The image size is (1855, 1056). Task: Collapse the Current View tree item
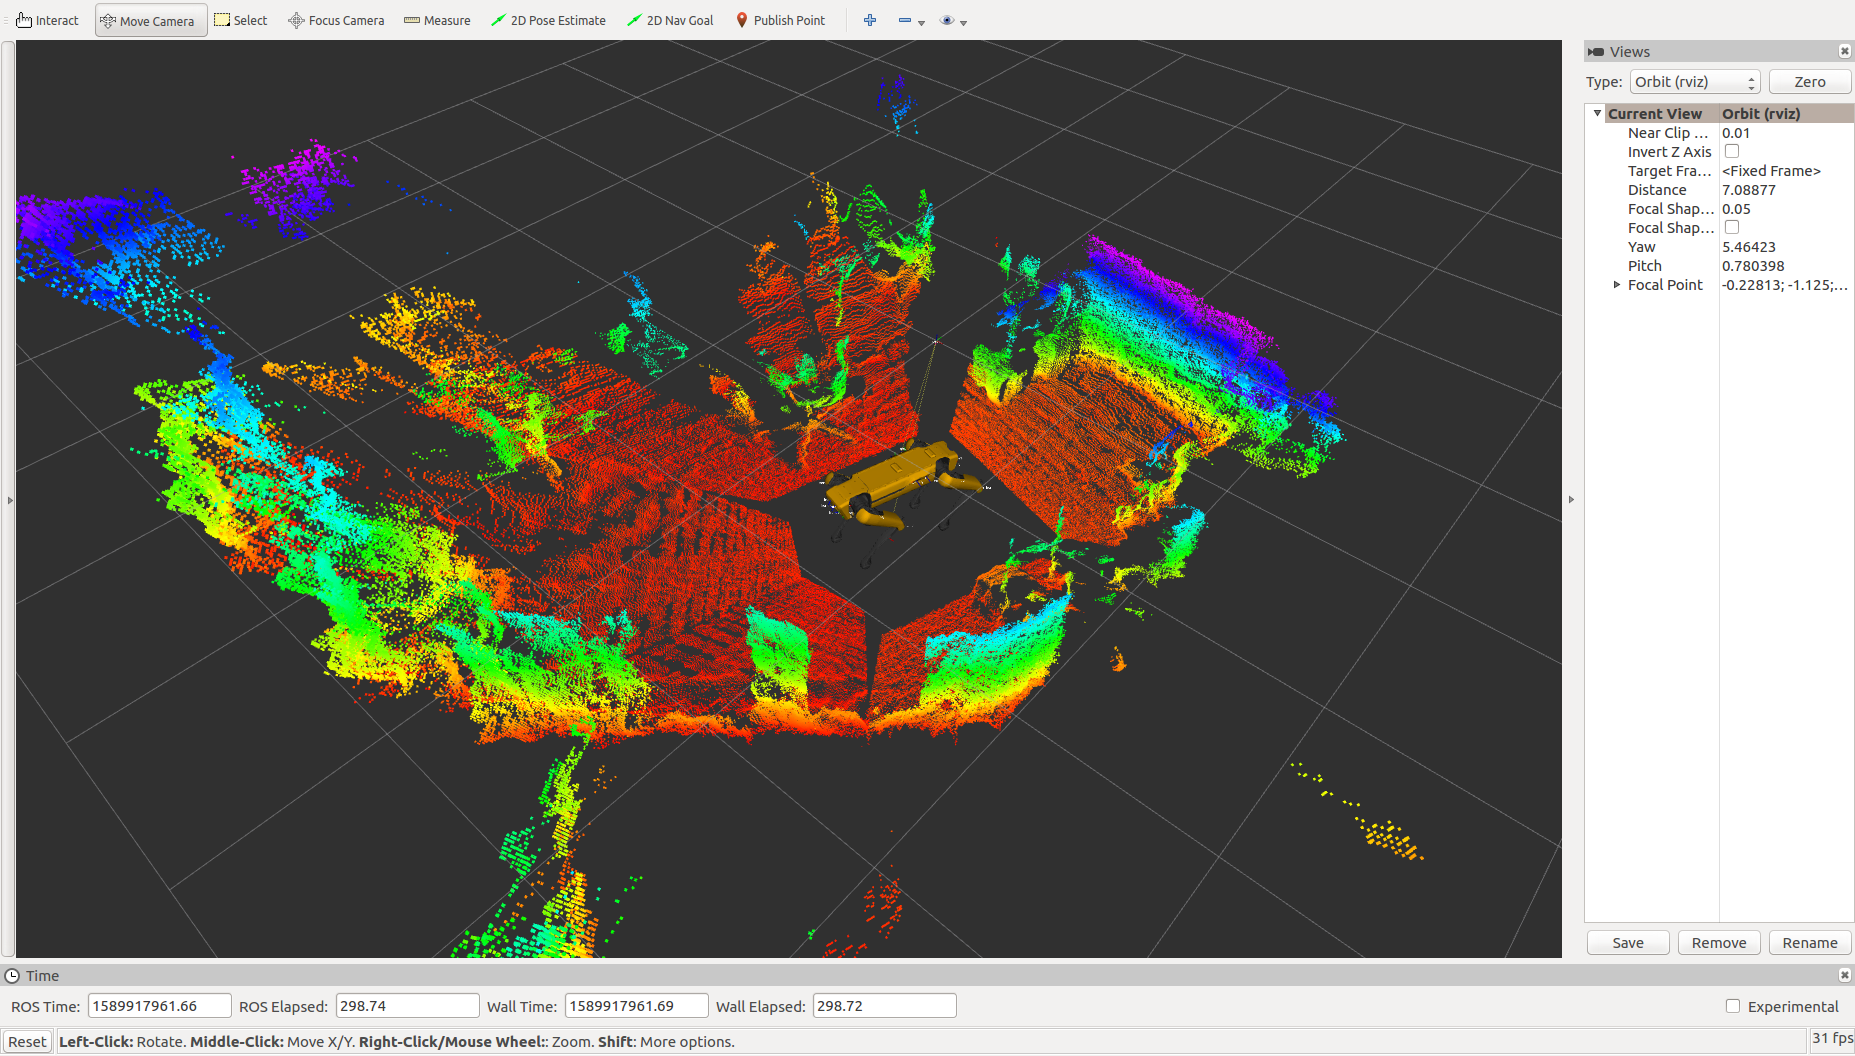(x=1598, y=113)
